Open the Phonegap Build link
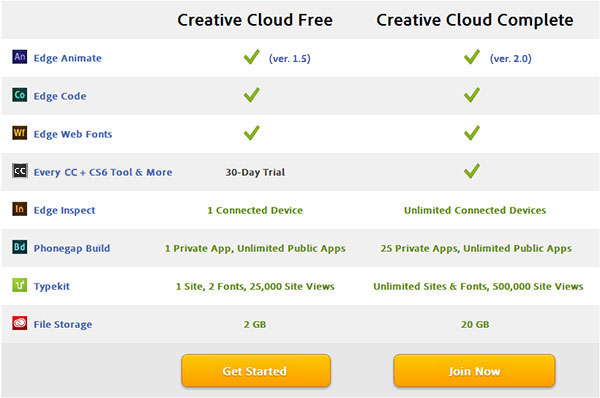 [72, 248]
